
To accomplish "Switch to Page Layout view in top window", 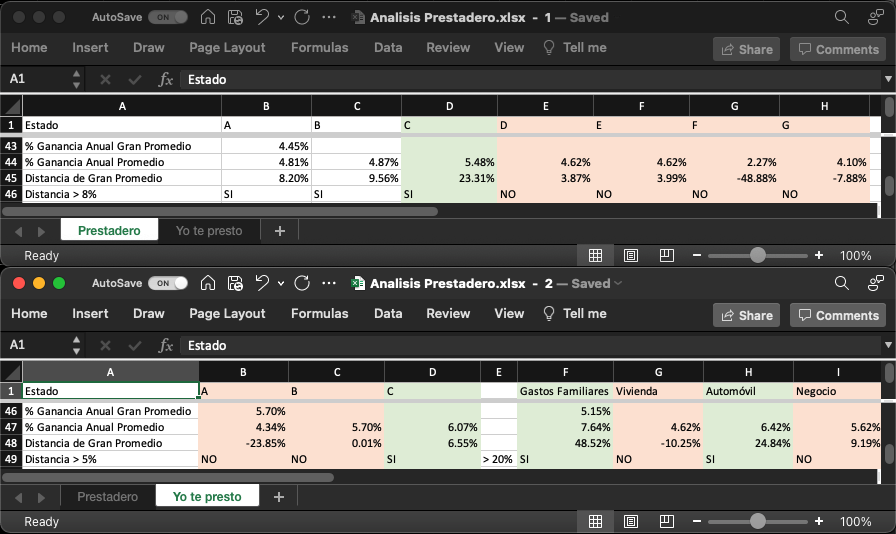I will coord(631,256).
